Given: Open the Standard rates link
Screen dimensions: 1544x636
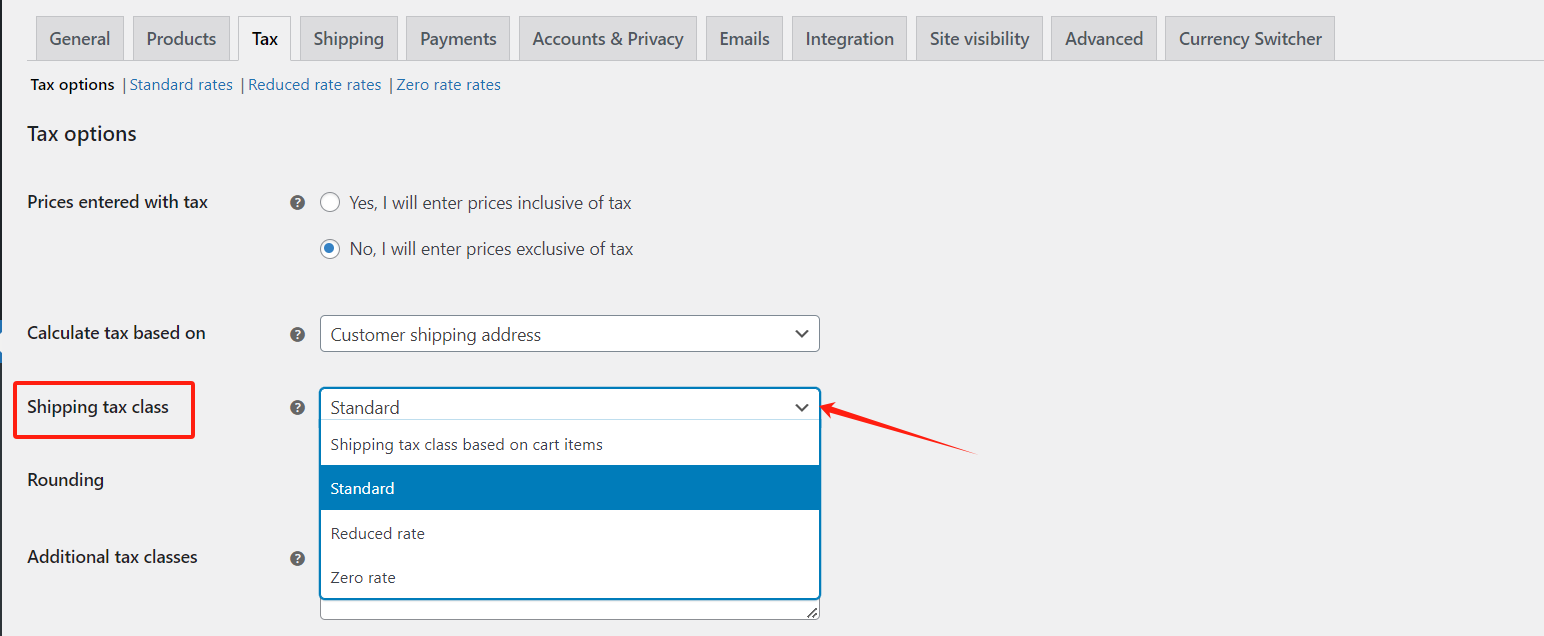Looking at the screenshot, I should [181, 85].
